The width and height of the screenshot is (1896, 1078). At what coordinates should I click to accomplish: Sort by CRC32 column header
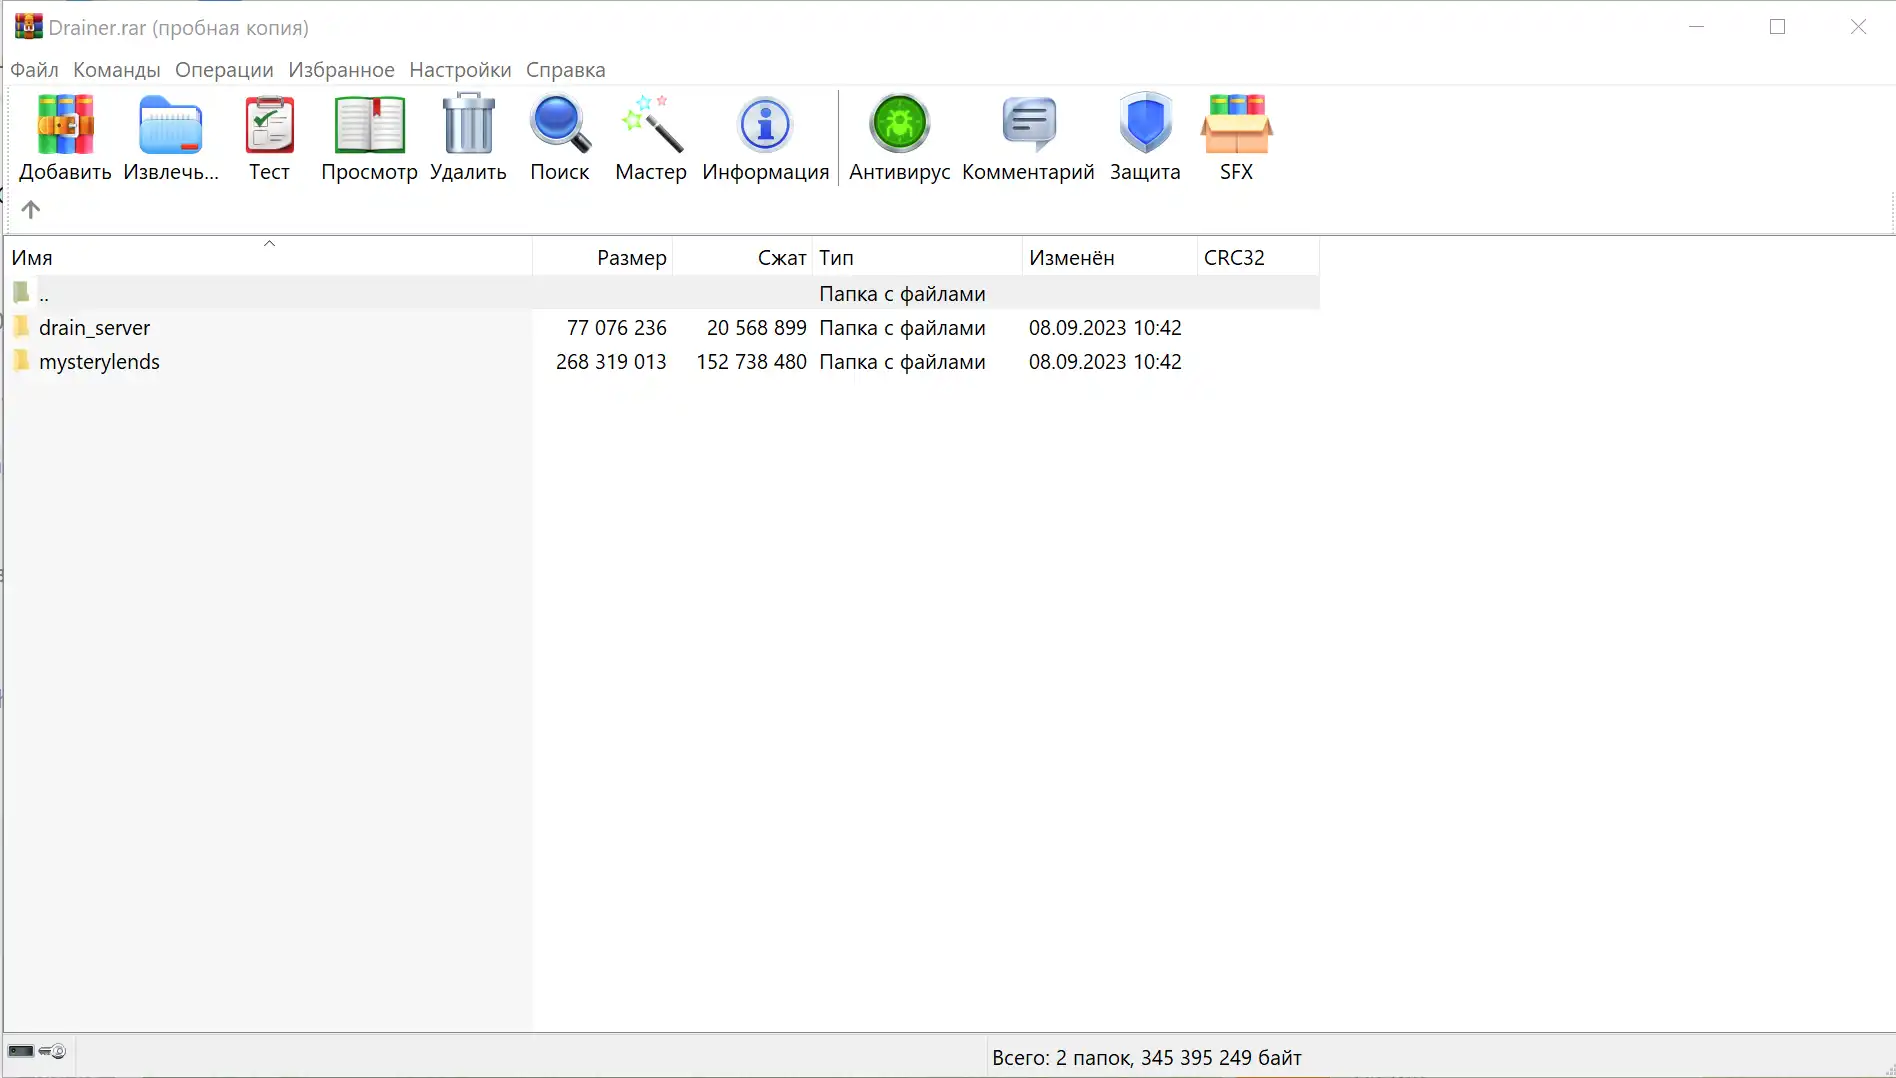[1258, 257]
